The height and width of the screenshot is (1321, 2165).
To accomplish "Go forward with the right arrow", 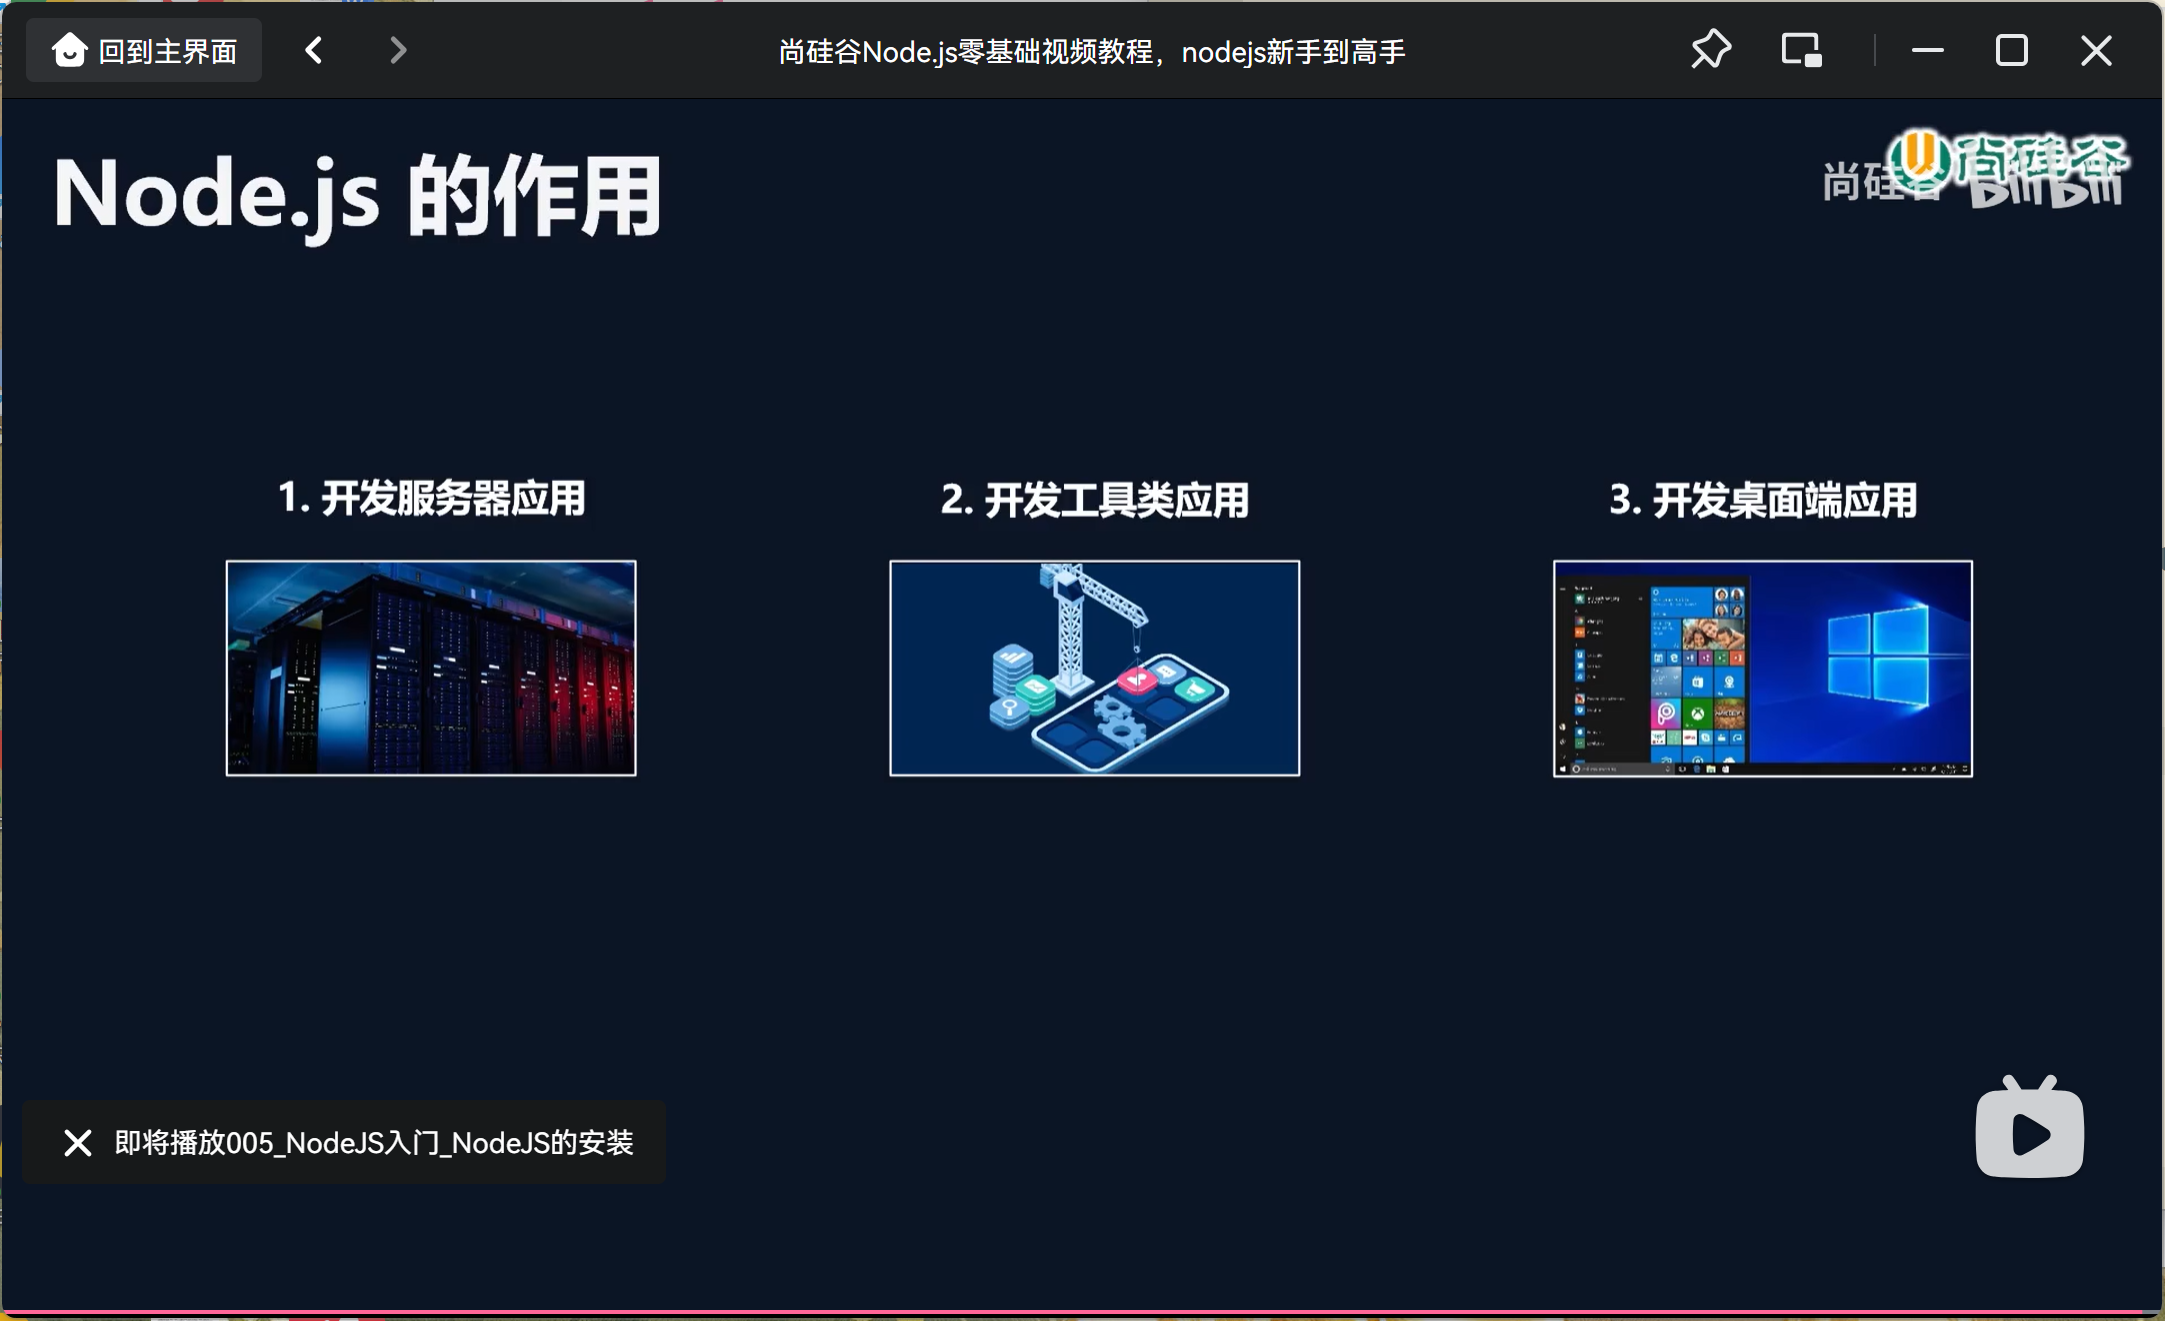I will [x=398, y=50].
